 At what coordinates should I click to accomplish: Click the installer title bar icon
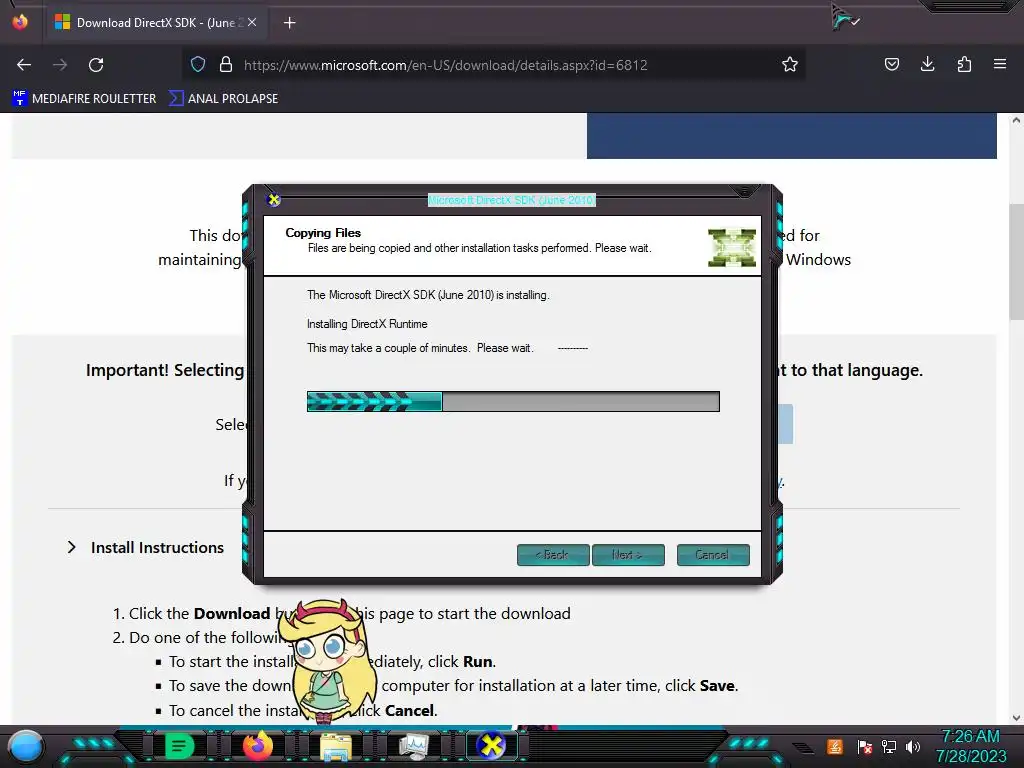(274, 200)
